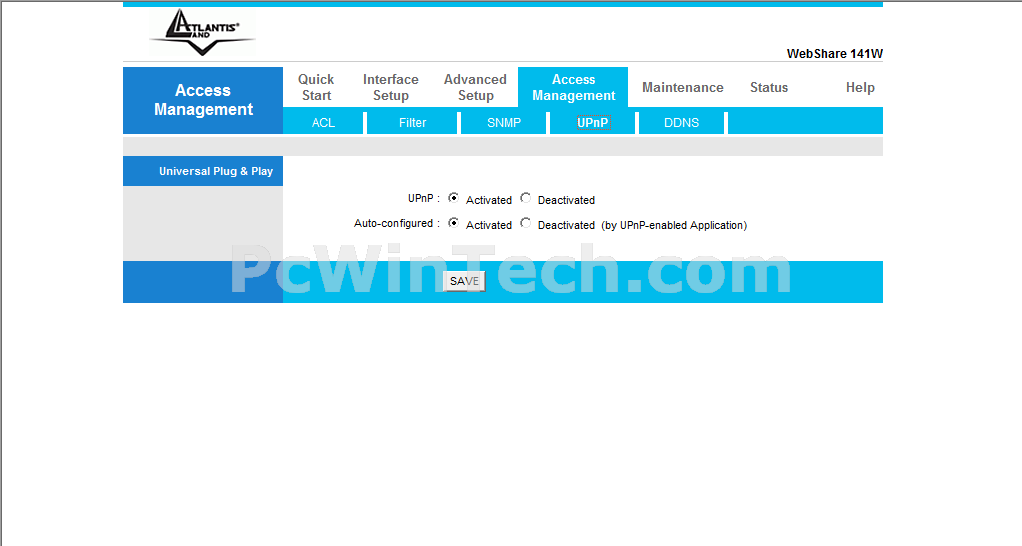
Task: Click the "(by UPnP-enabled Application)" note
Action: click(x=674, y=225)
